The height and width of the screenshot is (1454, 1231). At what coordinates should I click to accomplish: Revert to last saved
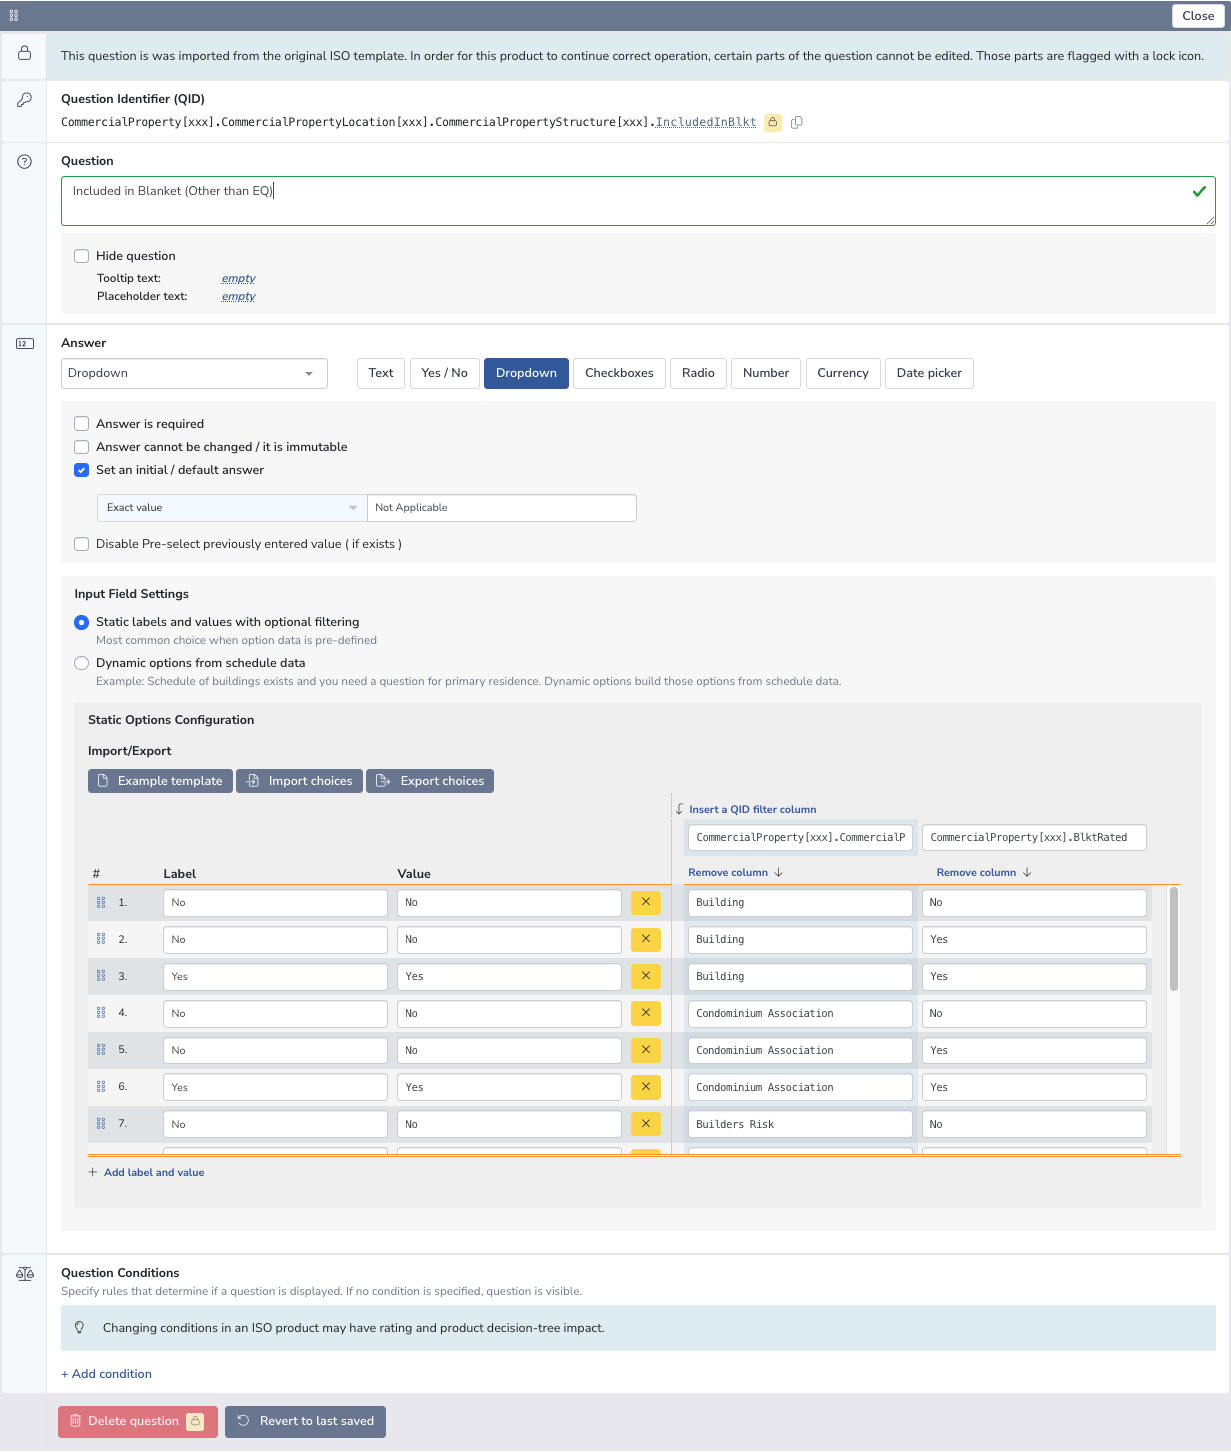(305, 1422)
